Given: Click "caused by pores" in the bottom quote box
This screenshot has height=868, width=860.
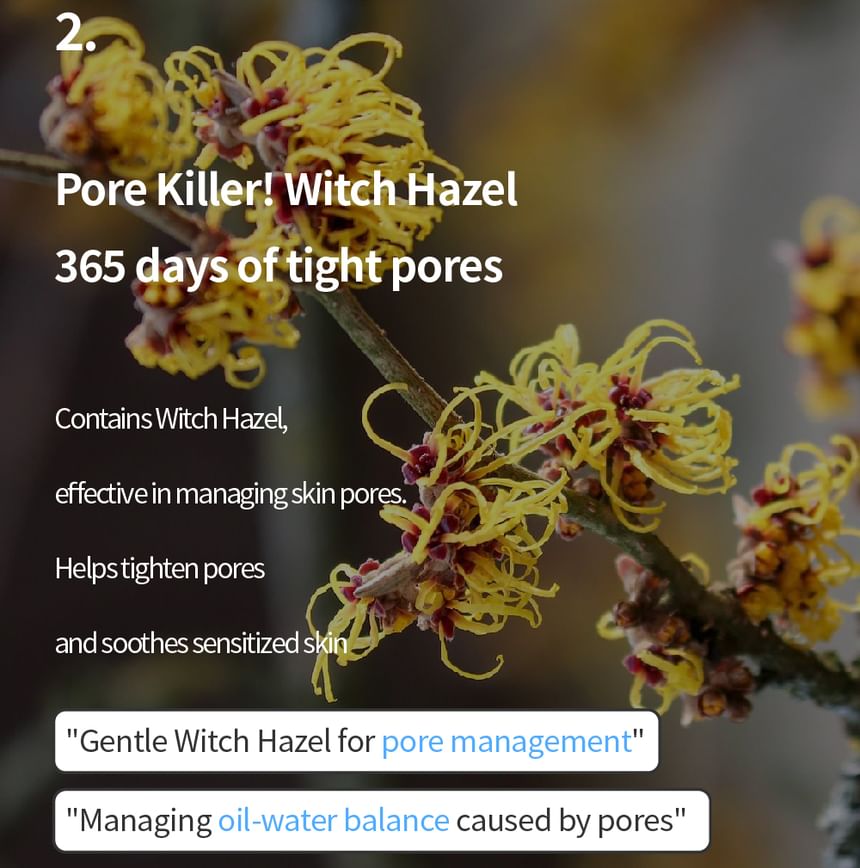Looking at the screenshot, I should (x=565, y=820).
